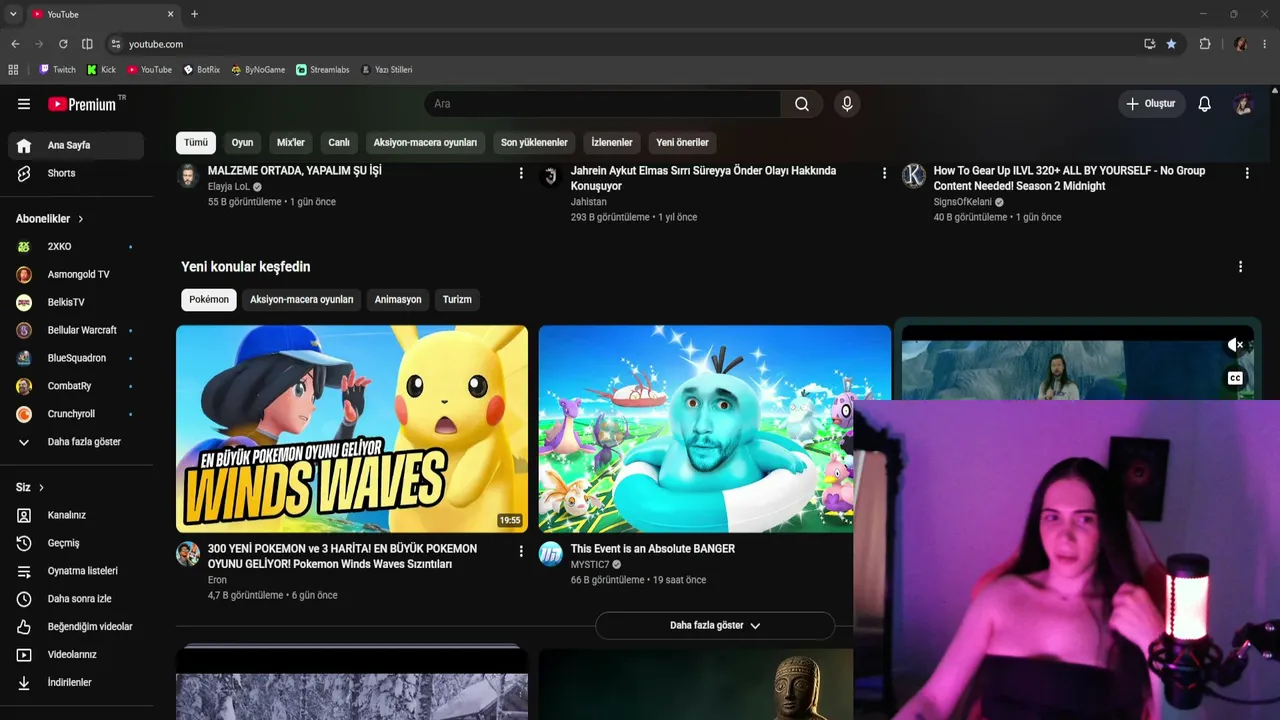Open Chrome tab search dropdown

coord(13,14)
